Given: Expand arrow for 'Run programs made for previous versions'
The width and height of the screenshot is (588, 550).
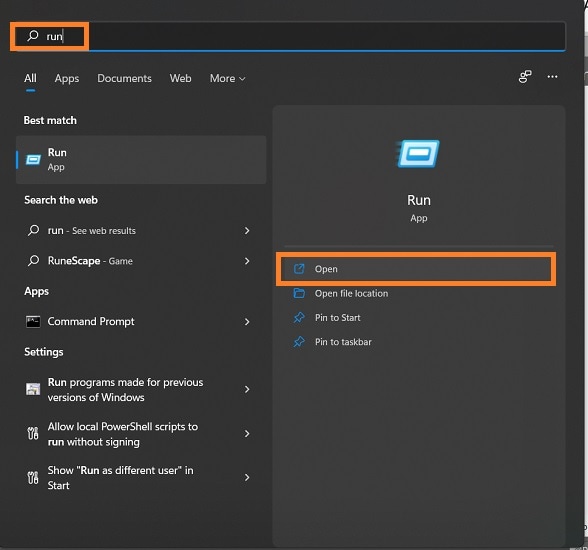Looking at the screenshot, I should pyautogui.click(x=247, y=390).
